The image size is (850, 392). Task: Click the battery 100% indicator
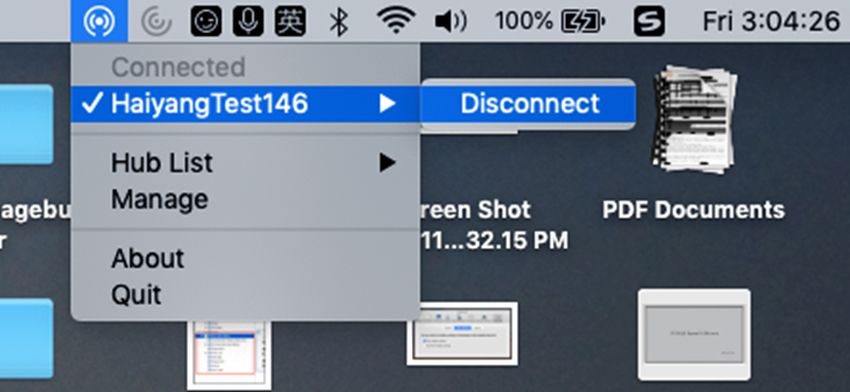pyautogui.click(x=550, y=22)
